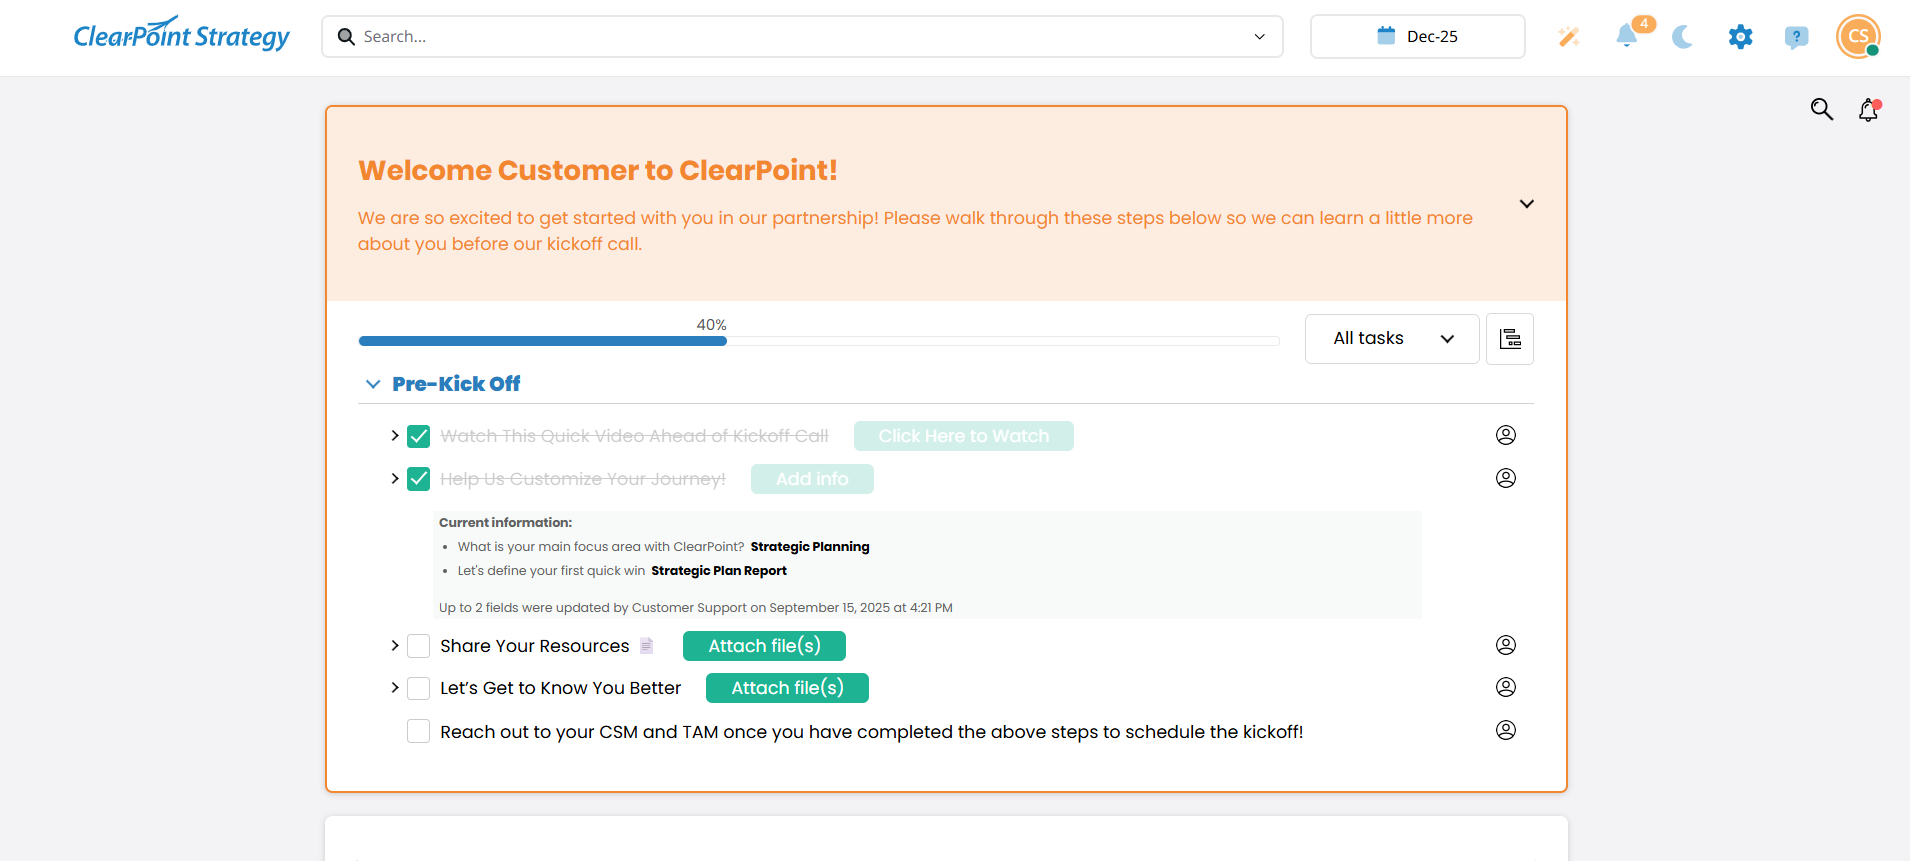Open the ClearPoint Strategy logo home link
Viewport: 1910px width, 861px height.
pyautogui.click(x=181, y=35)
